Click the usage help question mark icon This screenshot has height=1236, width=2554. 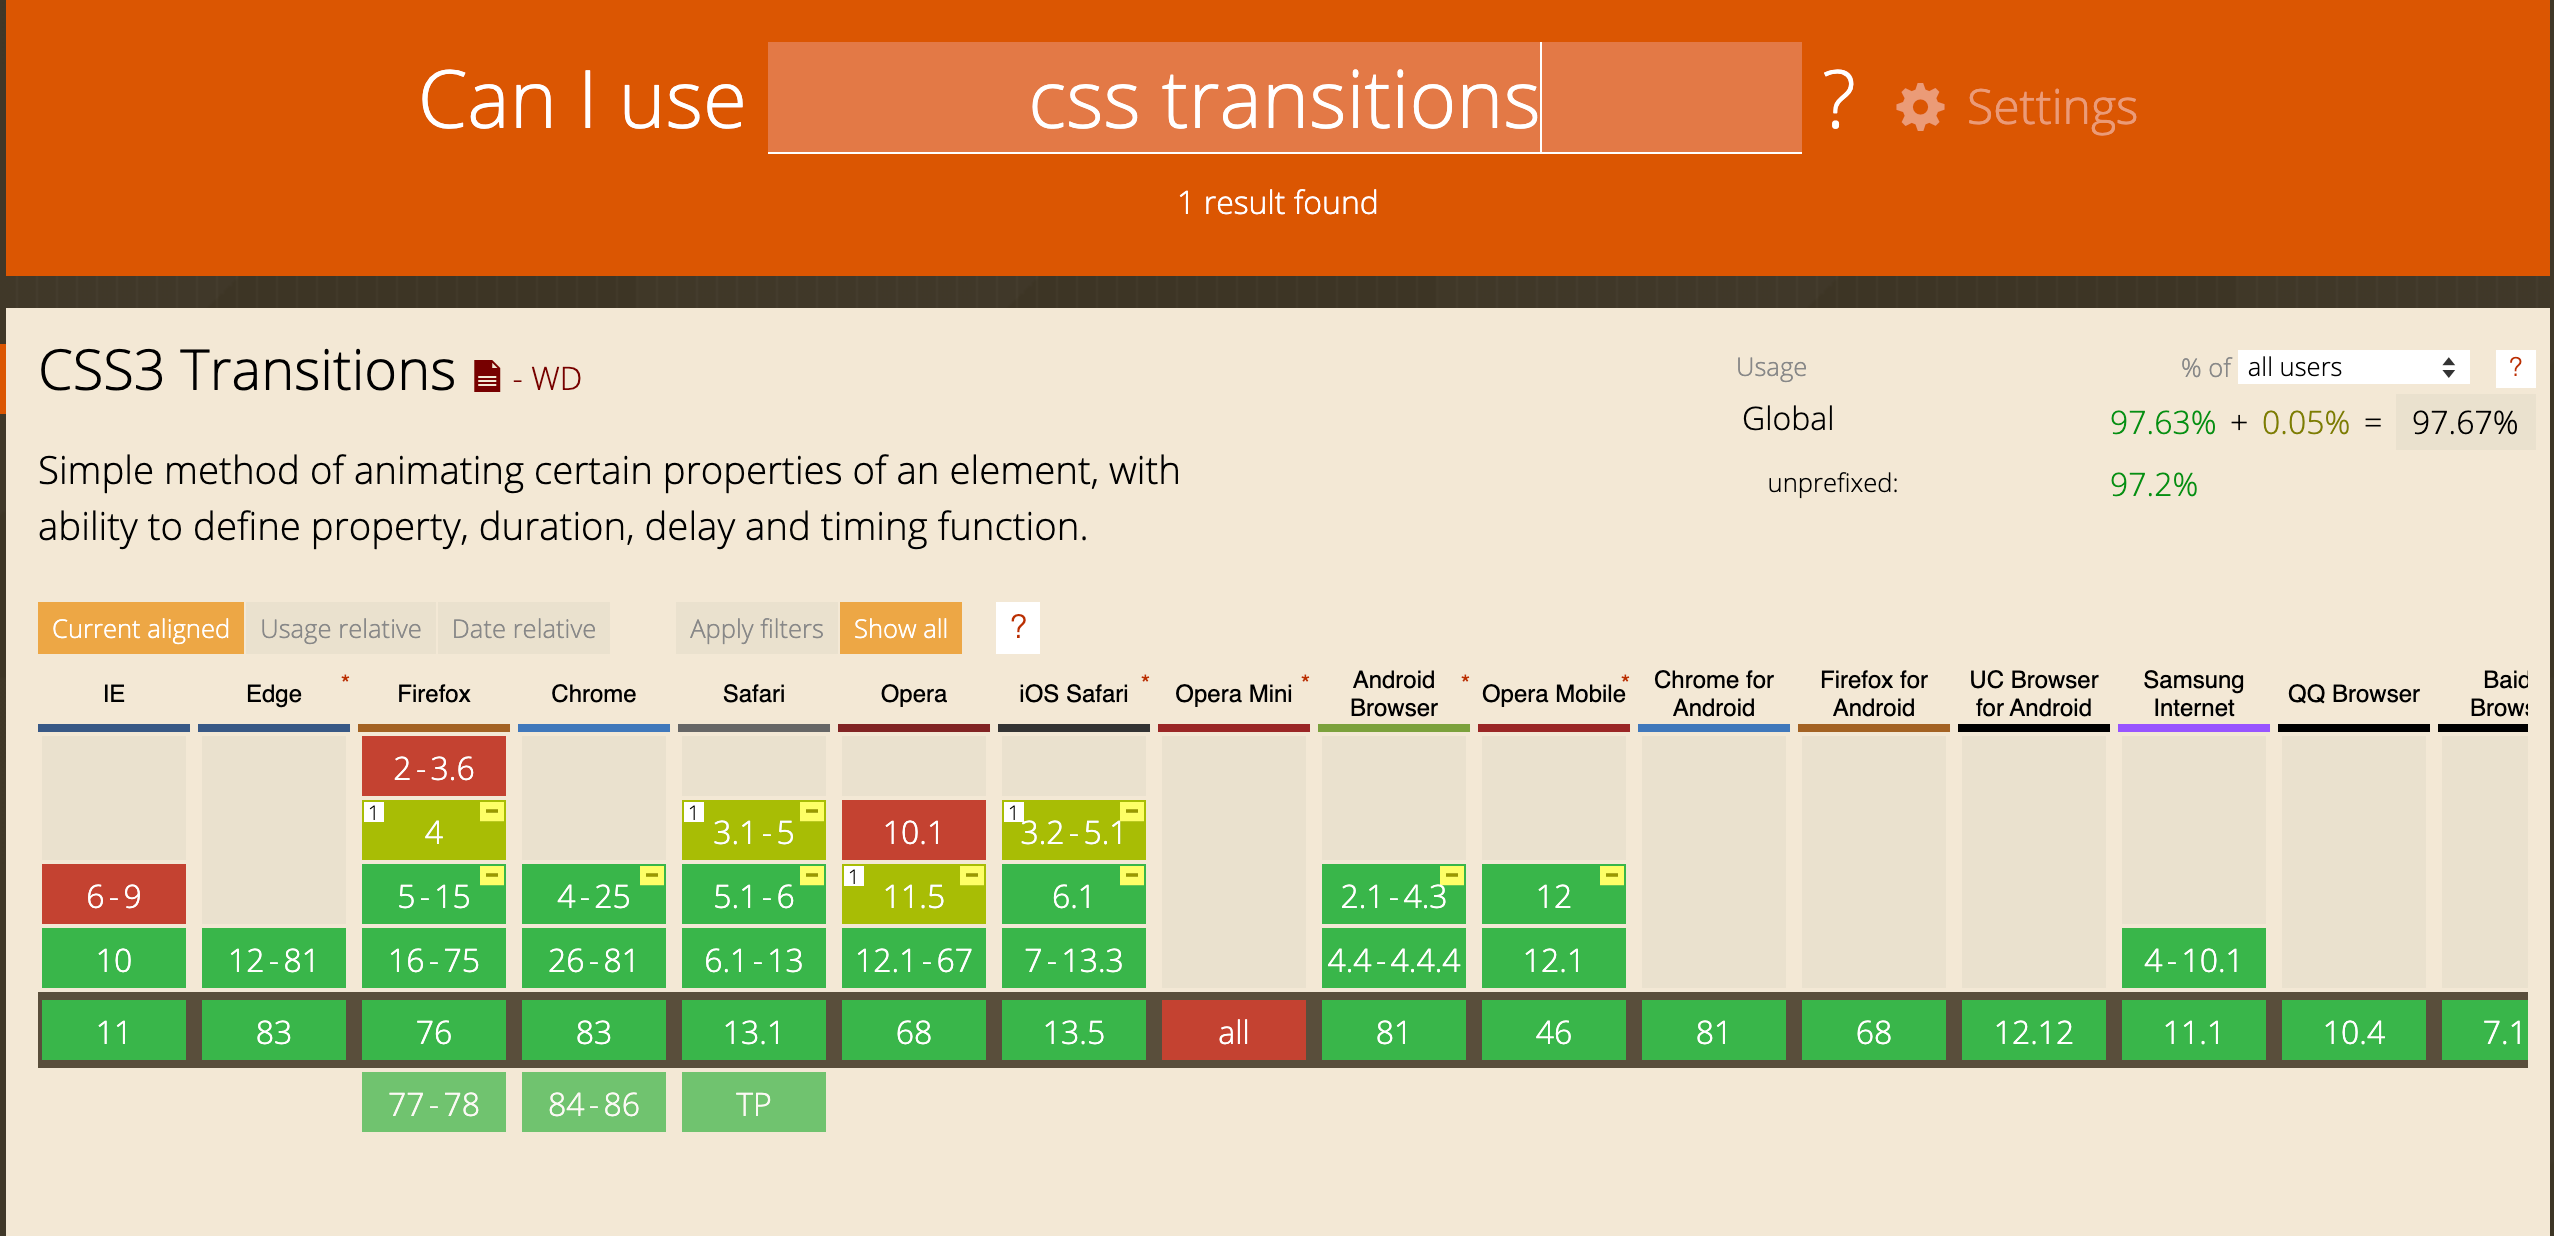2514,367
